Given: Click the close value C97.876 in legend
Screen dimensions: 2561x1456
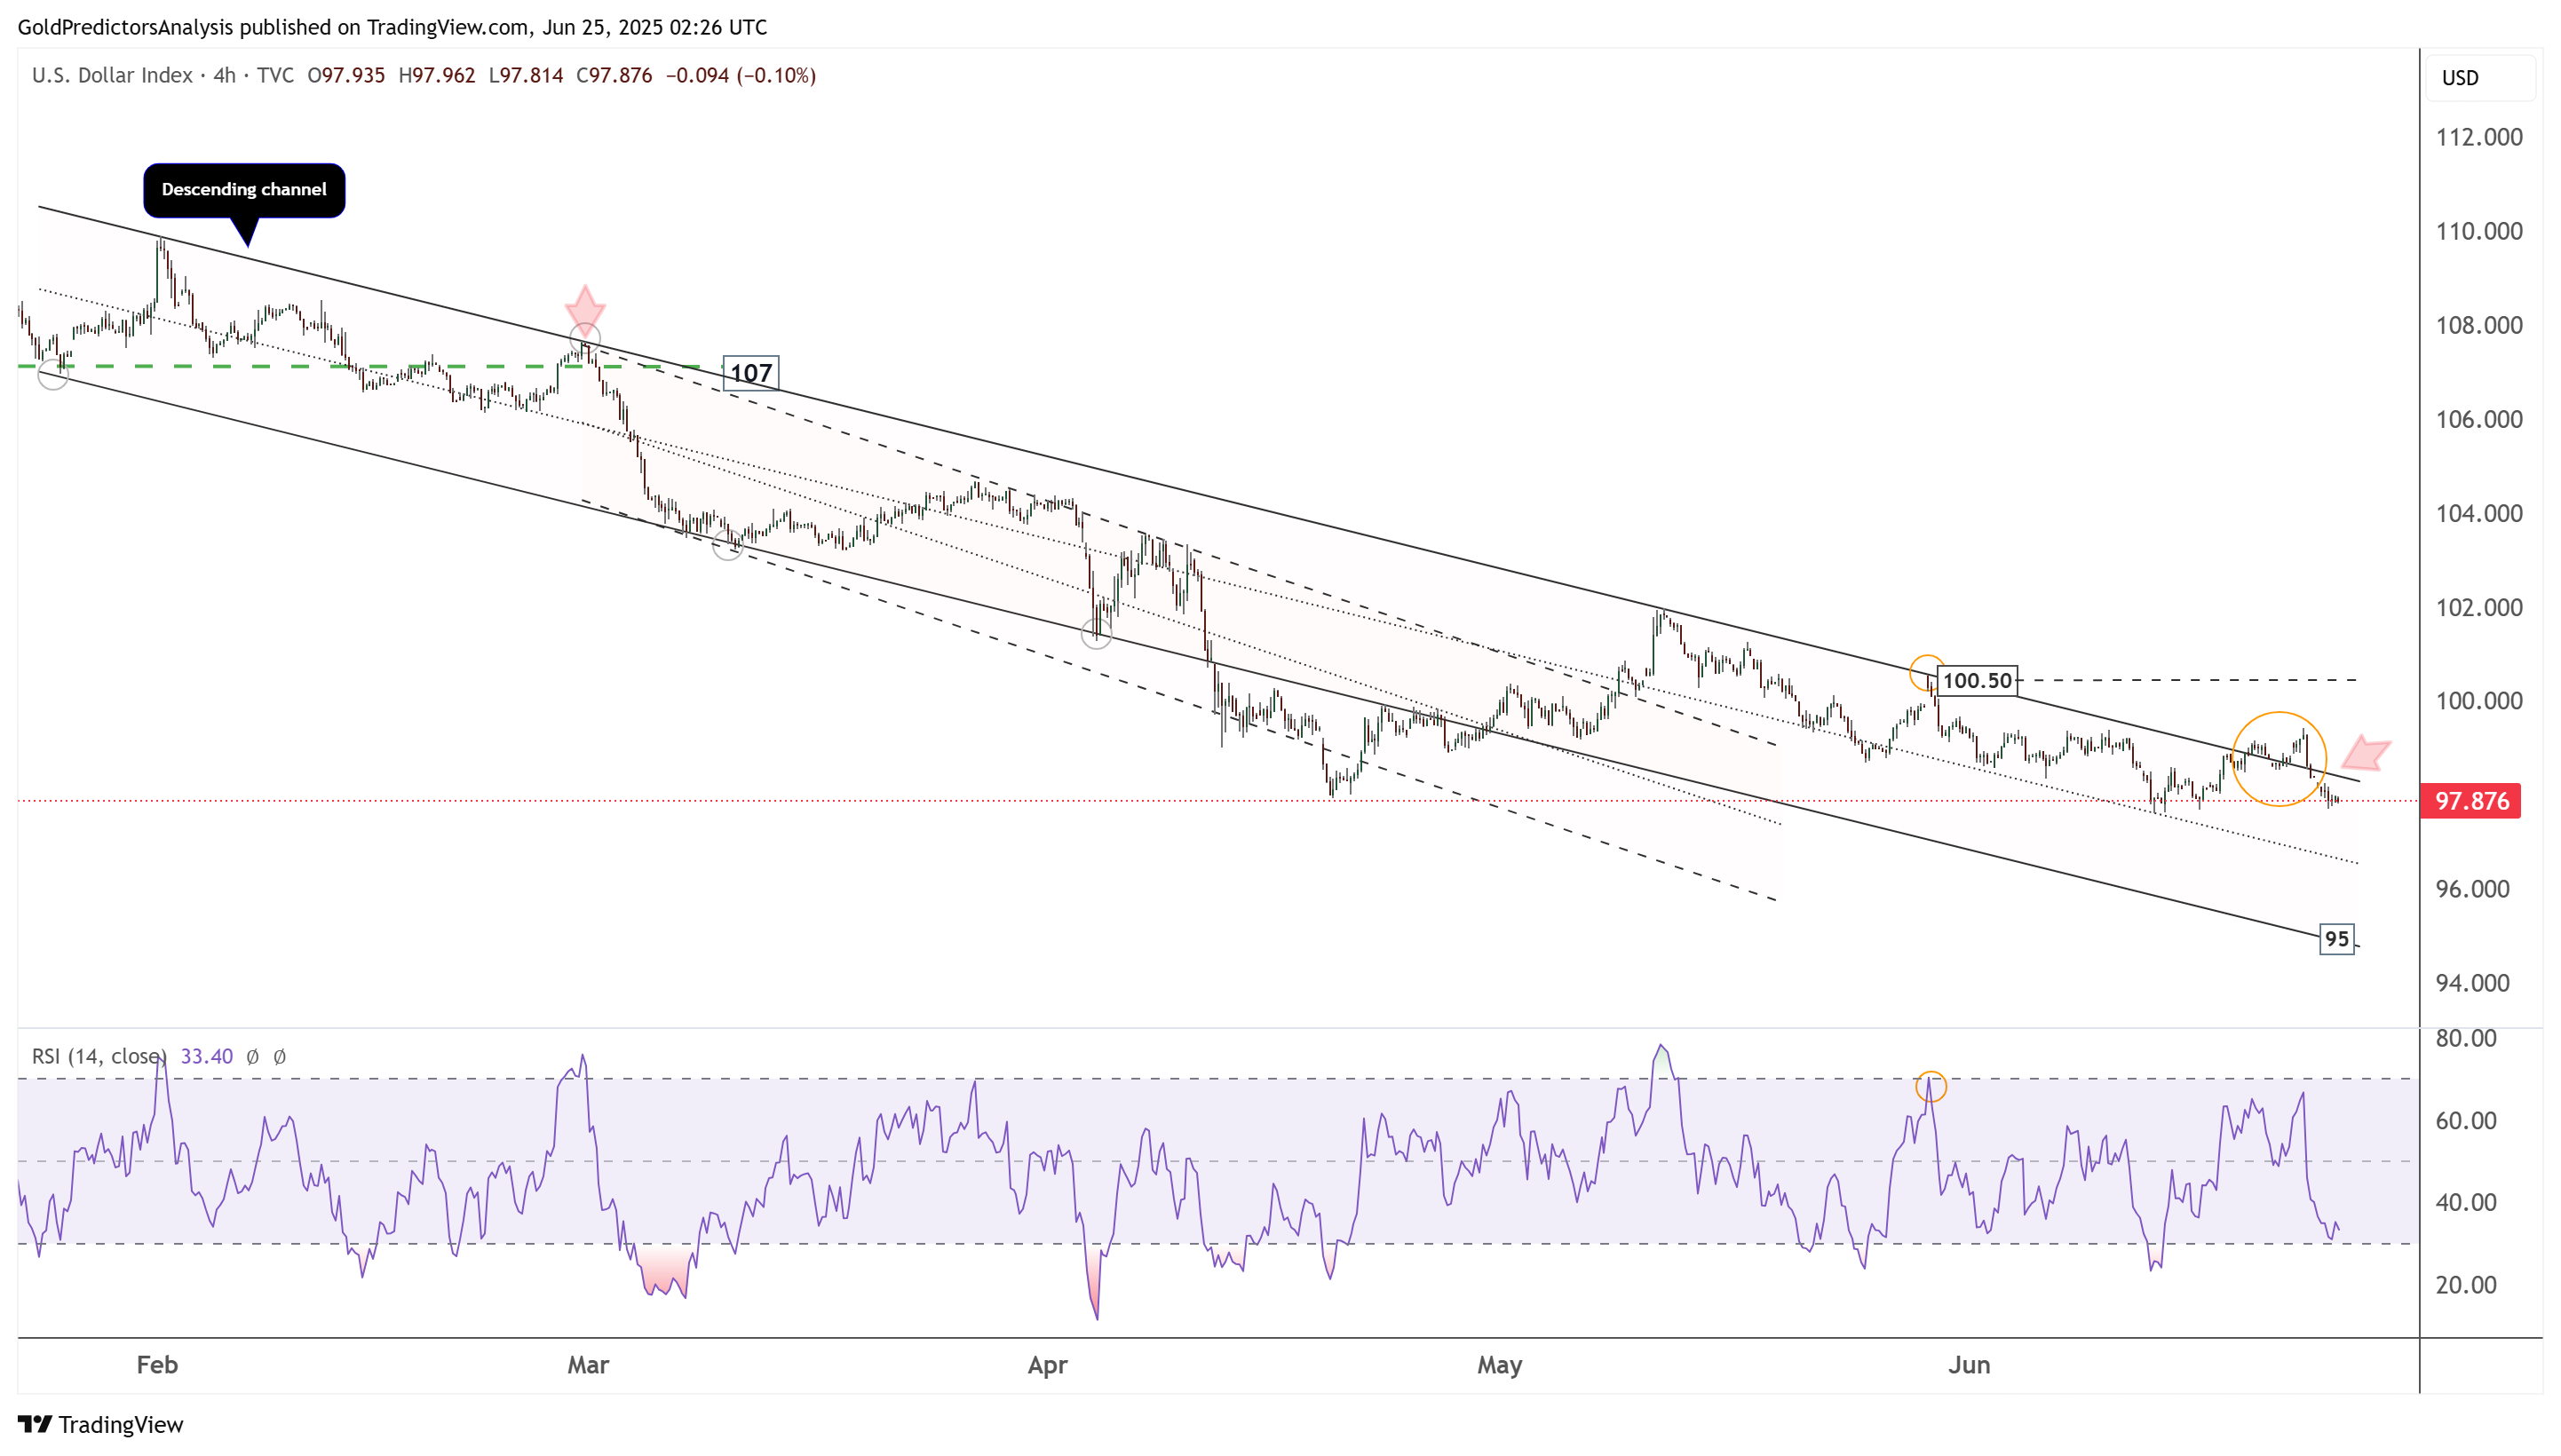Looking at the screenshot, I should (x=614, y=75).
